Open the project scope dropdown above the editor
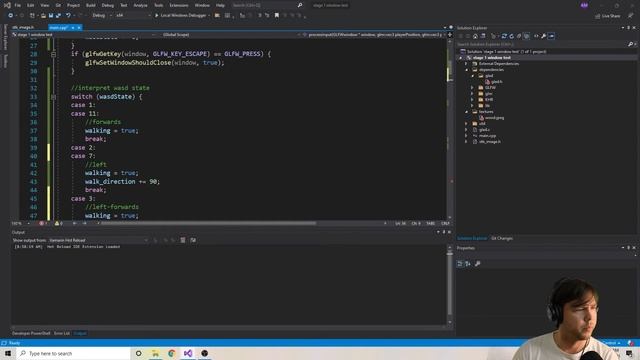Image resolution: width=640 pixels, height=360 pixels. pyautogui.click(x=84, y=35)
